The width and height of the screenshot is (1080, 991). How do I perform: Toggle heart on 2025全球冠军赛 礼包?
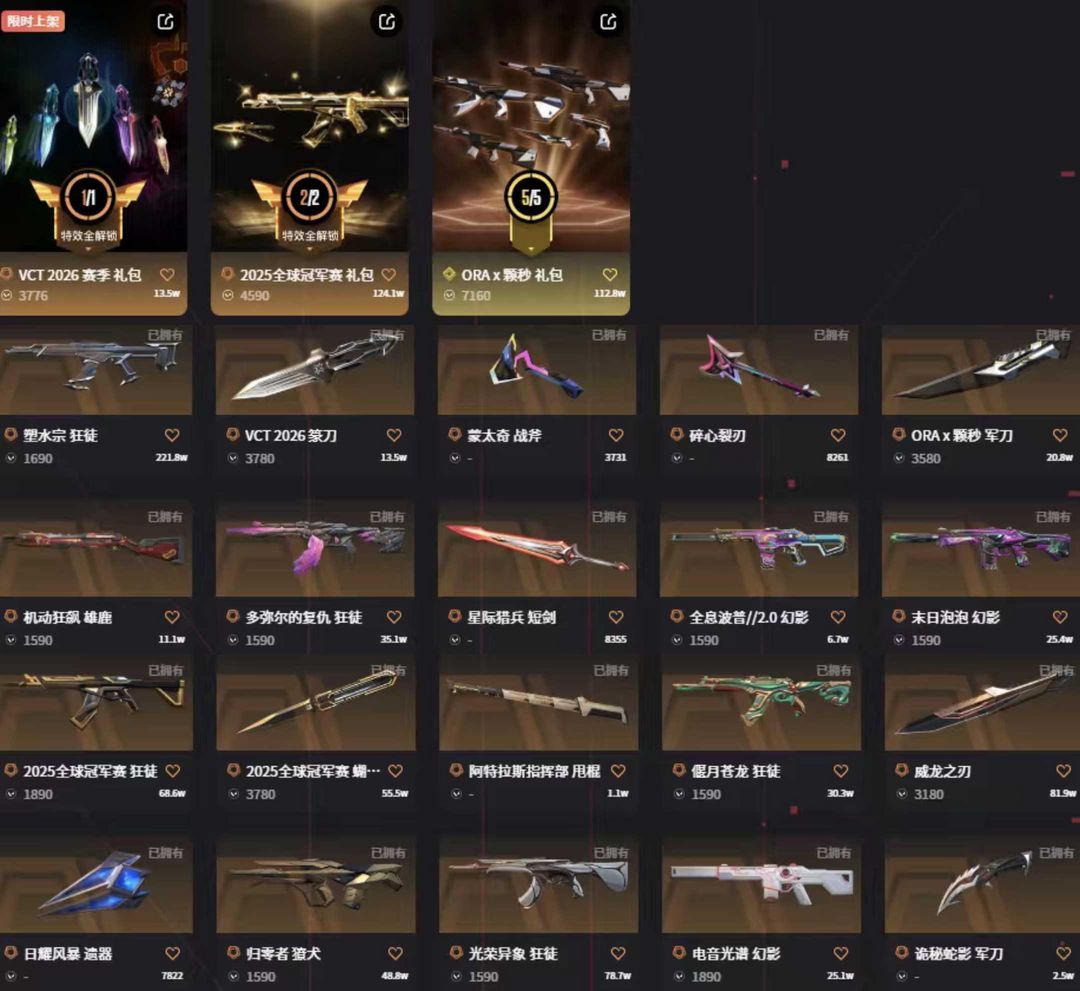pos(389,275)
